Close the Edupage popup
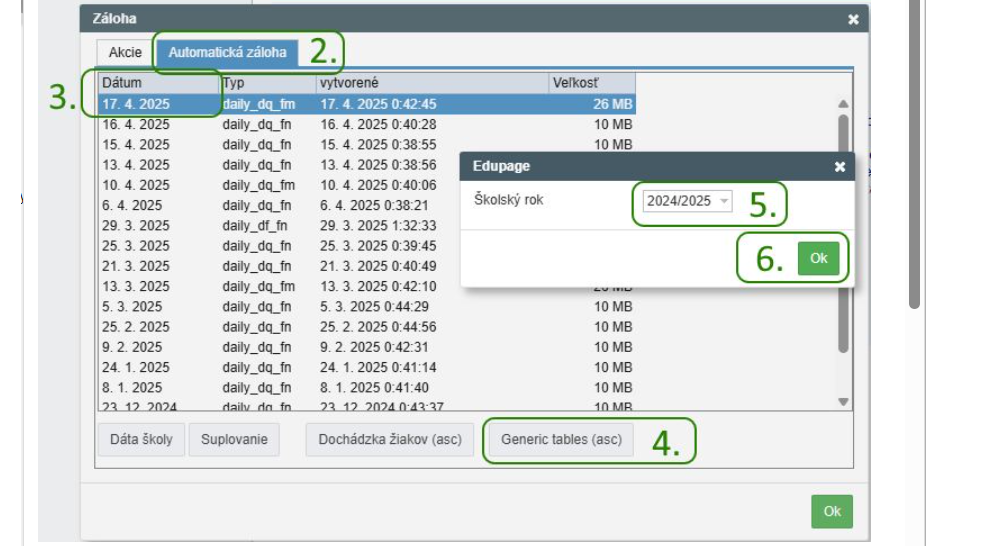Image resolution: width=998 pixels, height=546 pixels. 839,167
